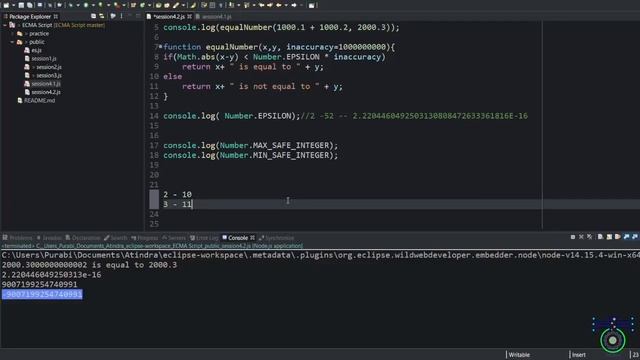Click the Save All toolbar icon
Viewport: 640px width, 360px height.
pos(30,5)
